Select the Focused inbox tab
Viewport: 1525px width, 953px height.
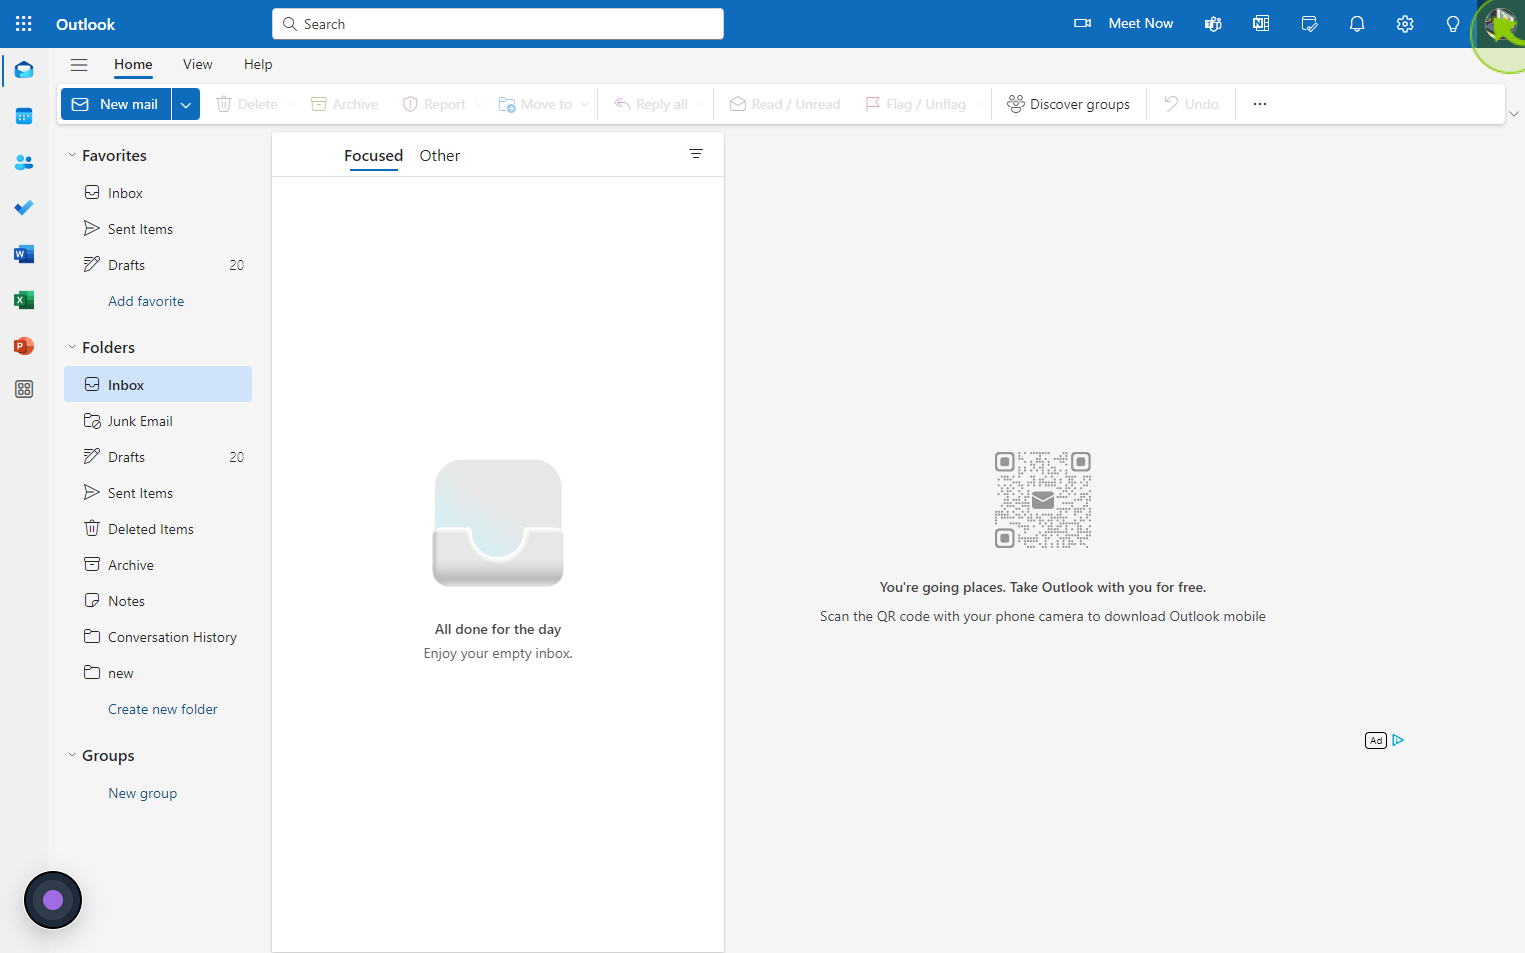coord(373,155)
